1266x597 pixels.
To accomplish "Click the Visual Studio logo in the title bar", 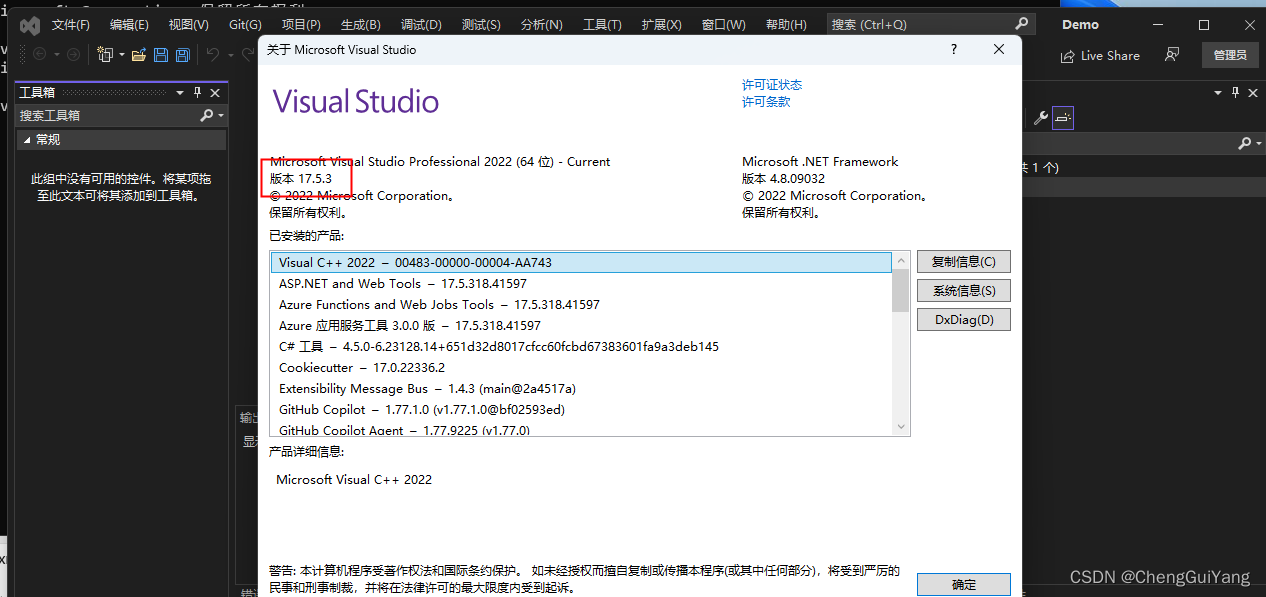I will pos(30,25).
